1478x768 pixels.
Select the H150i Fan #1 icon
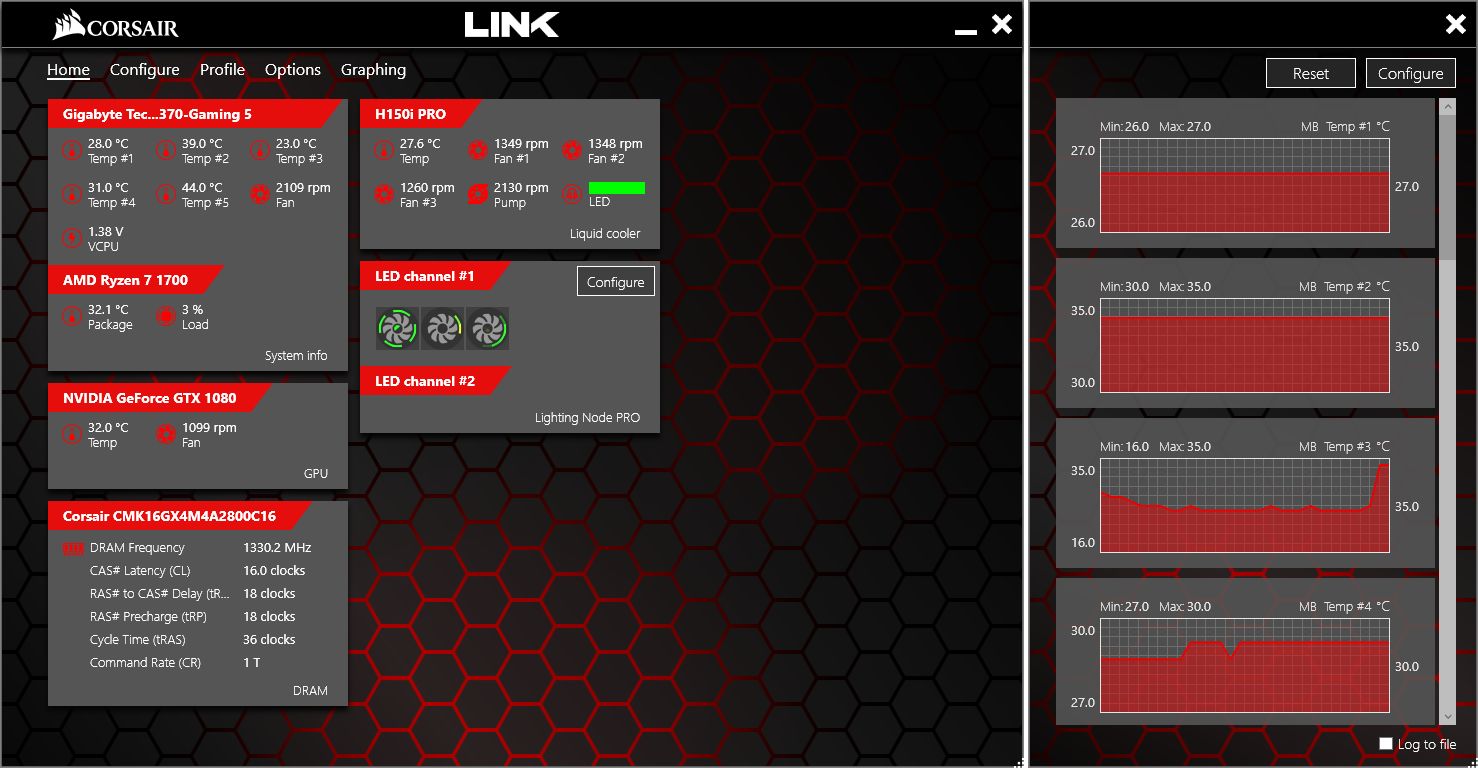pyautogui.click(x=478, y=151)
